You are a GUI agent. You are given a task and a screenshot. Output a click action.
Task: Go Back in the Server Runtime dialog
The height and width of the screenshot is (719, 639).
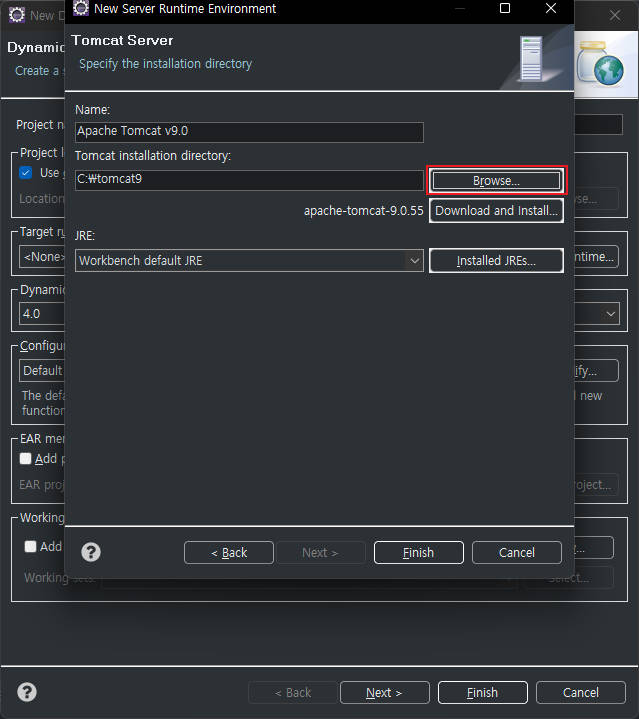pos(229,553)
